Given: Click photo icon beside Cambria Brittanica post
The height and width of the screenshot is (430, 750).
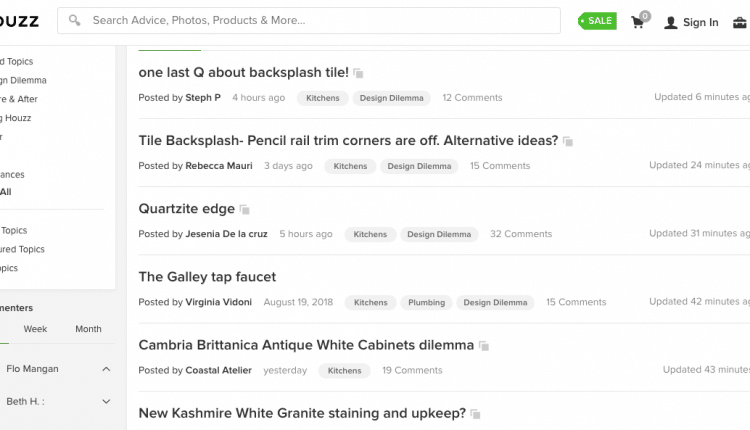Looking at the screenshot, I should click(484, 346).
